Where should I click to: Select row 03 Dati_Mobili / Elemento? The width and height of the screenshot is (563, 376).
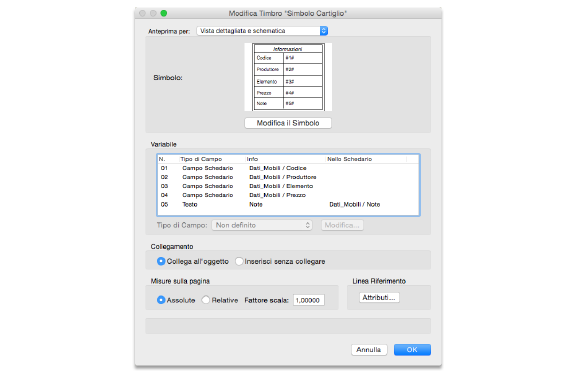[x=288, y=186]
